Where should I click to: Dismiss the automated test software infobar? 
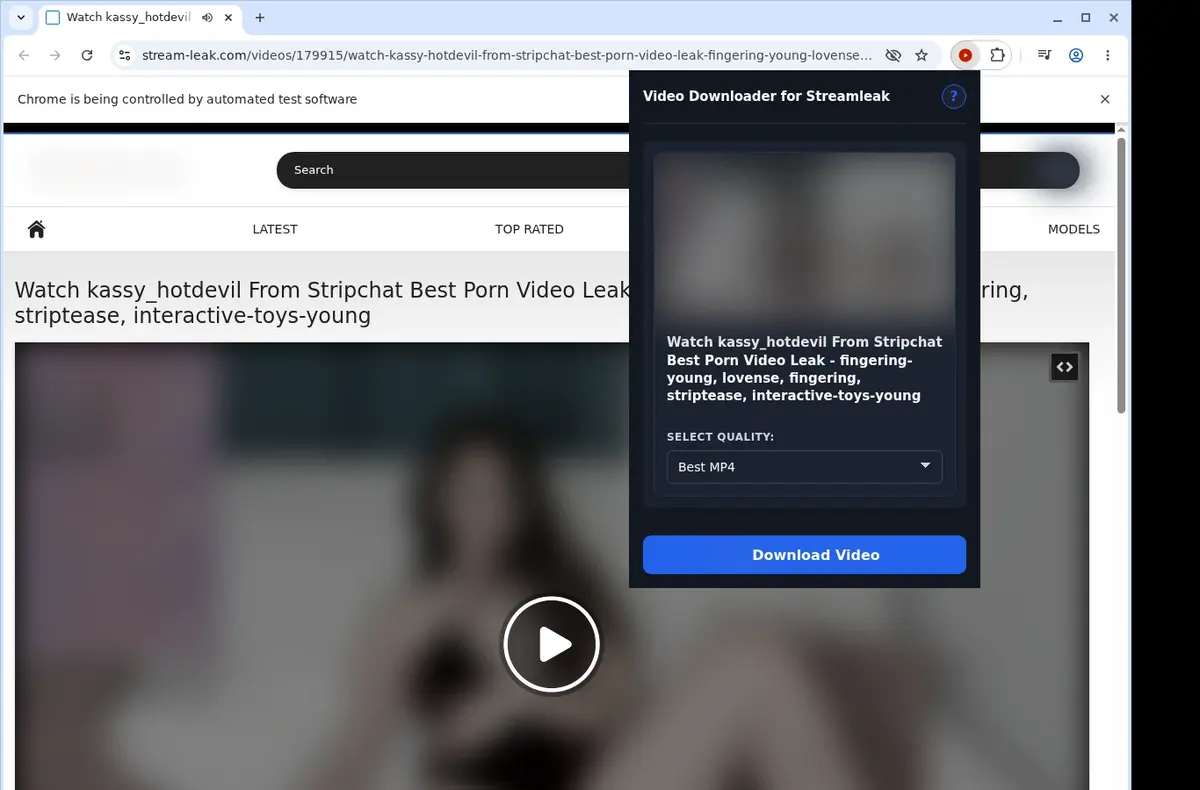1105,99
